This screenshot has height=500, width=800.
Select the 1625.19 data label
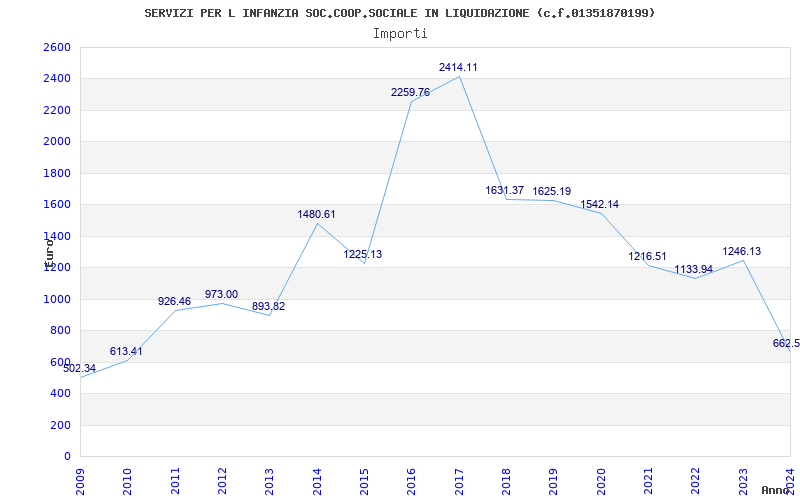(x=552, y=191)
